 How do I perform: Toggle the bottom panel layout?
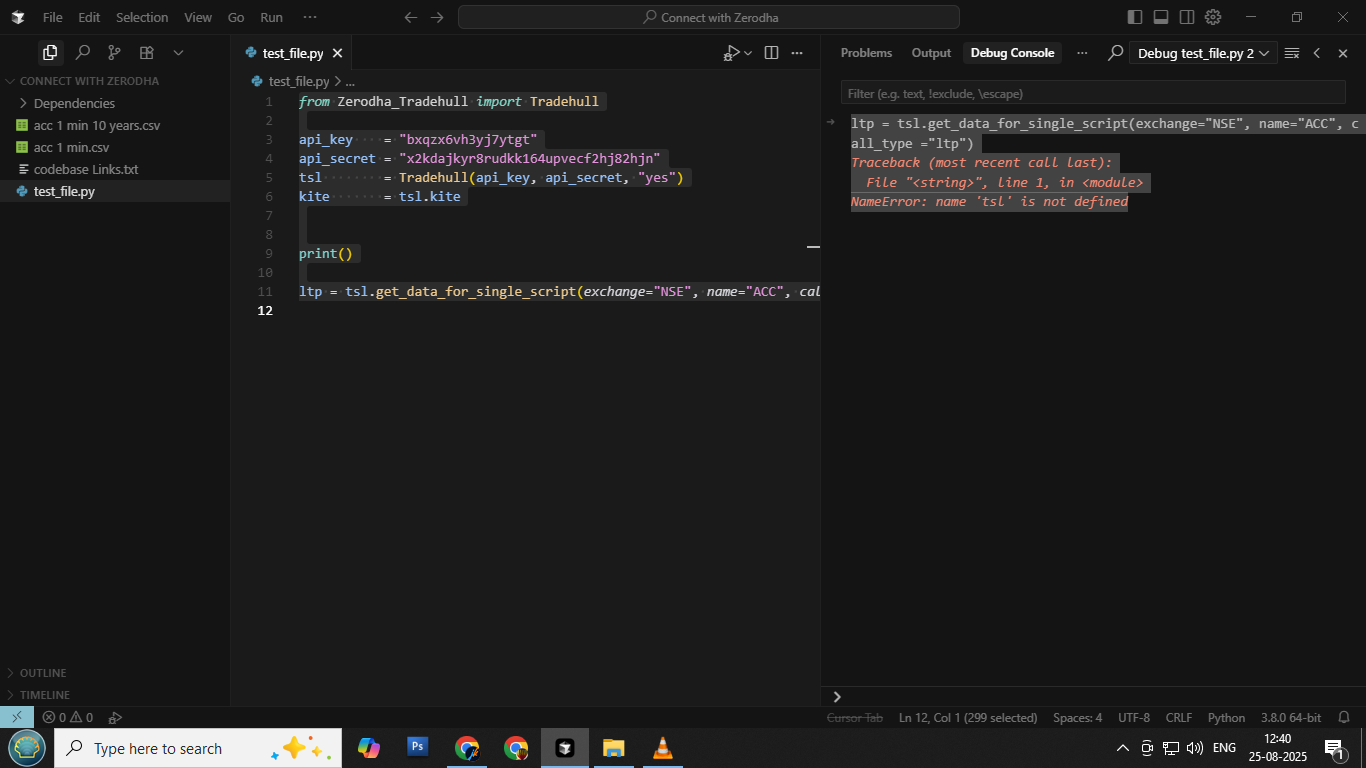[1160, 17]
